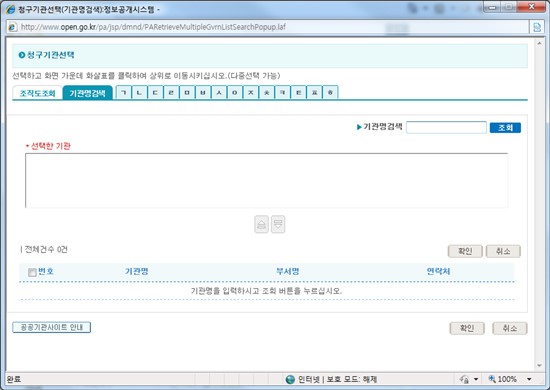Click 확인 button above the results table

coord(465,251)
